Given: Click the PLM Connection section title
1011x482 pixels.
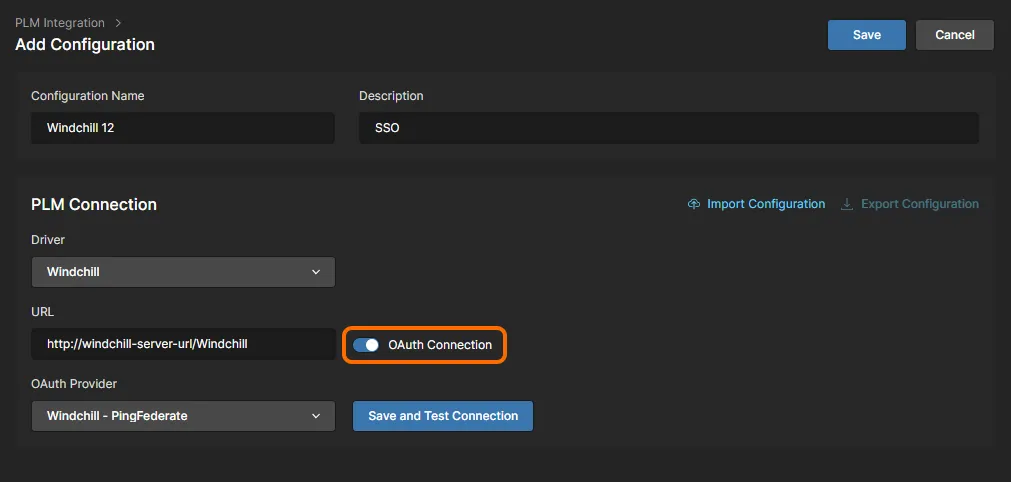Looking at the screenshot, I should coord(94,204).
